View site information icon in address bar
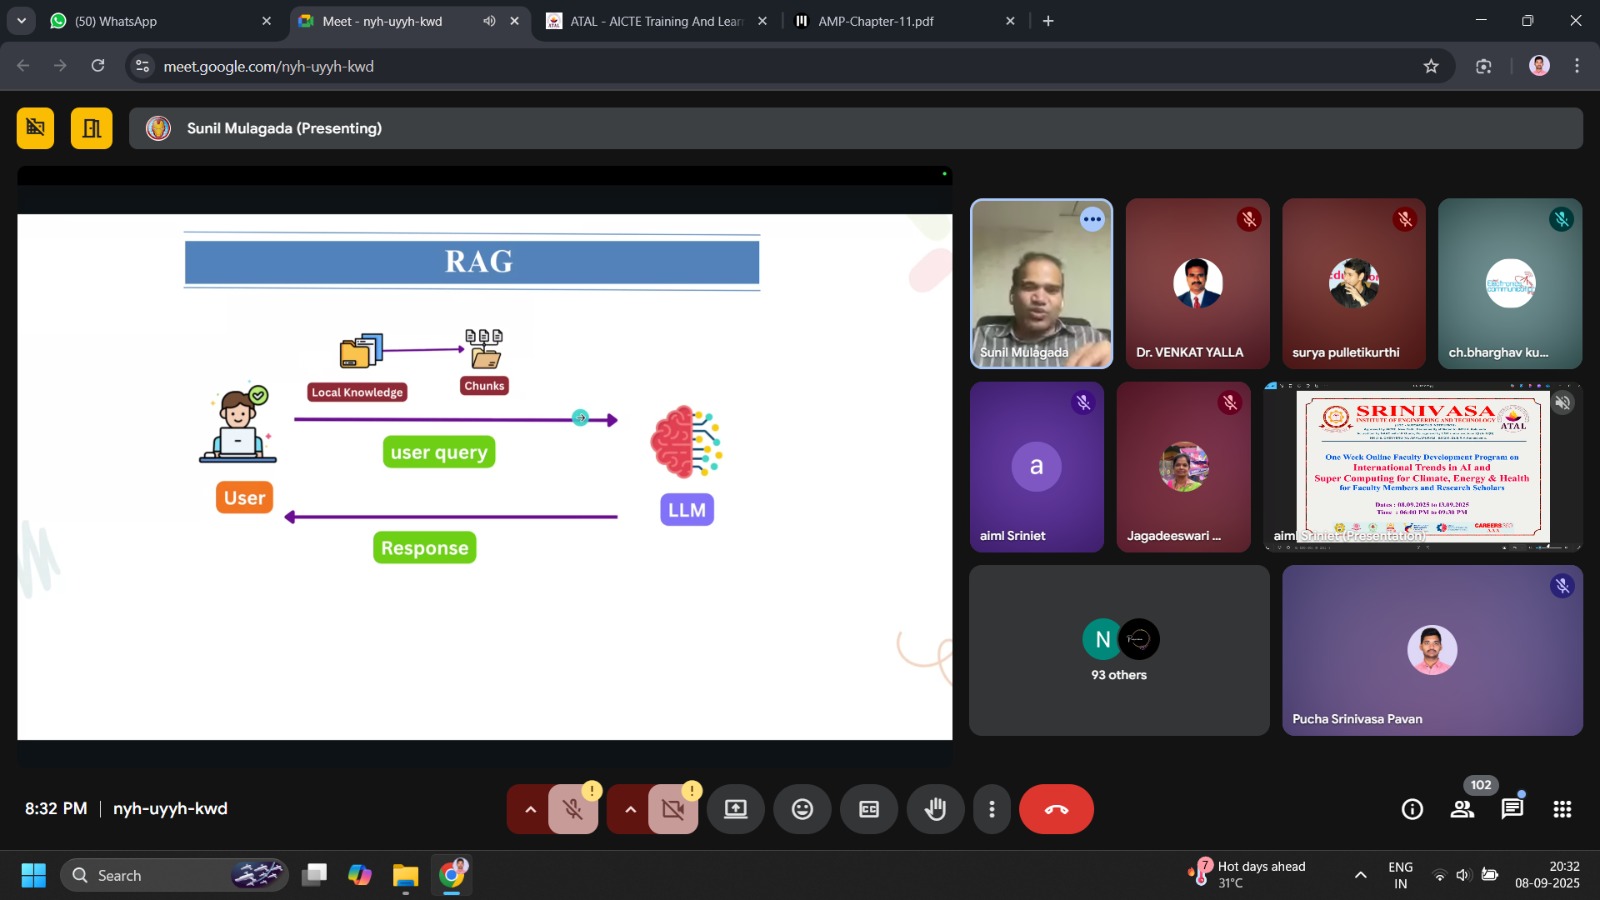The width and height of the screenshot is (1600, 900). (143, 66)
